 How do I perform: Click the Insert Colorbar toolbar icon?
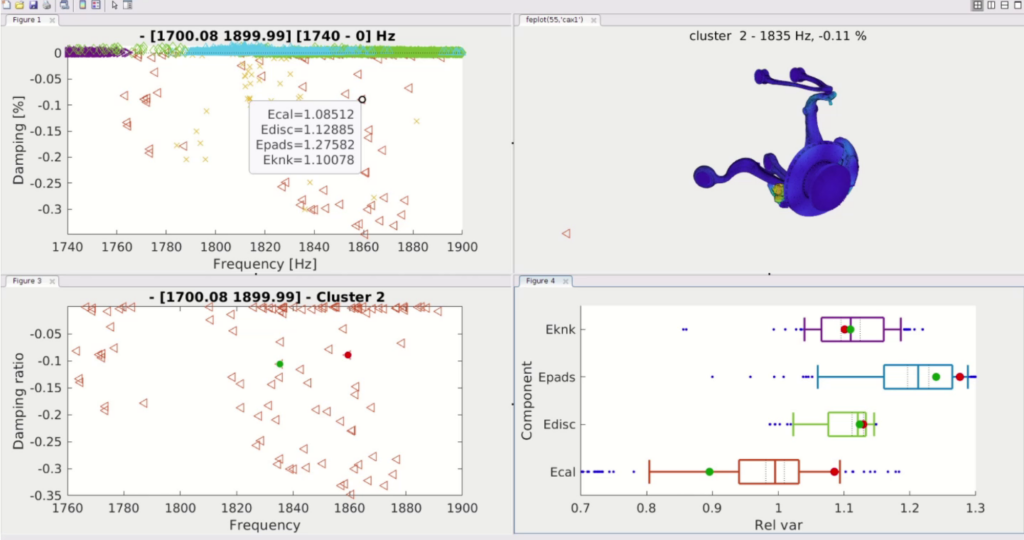83,5
